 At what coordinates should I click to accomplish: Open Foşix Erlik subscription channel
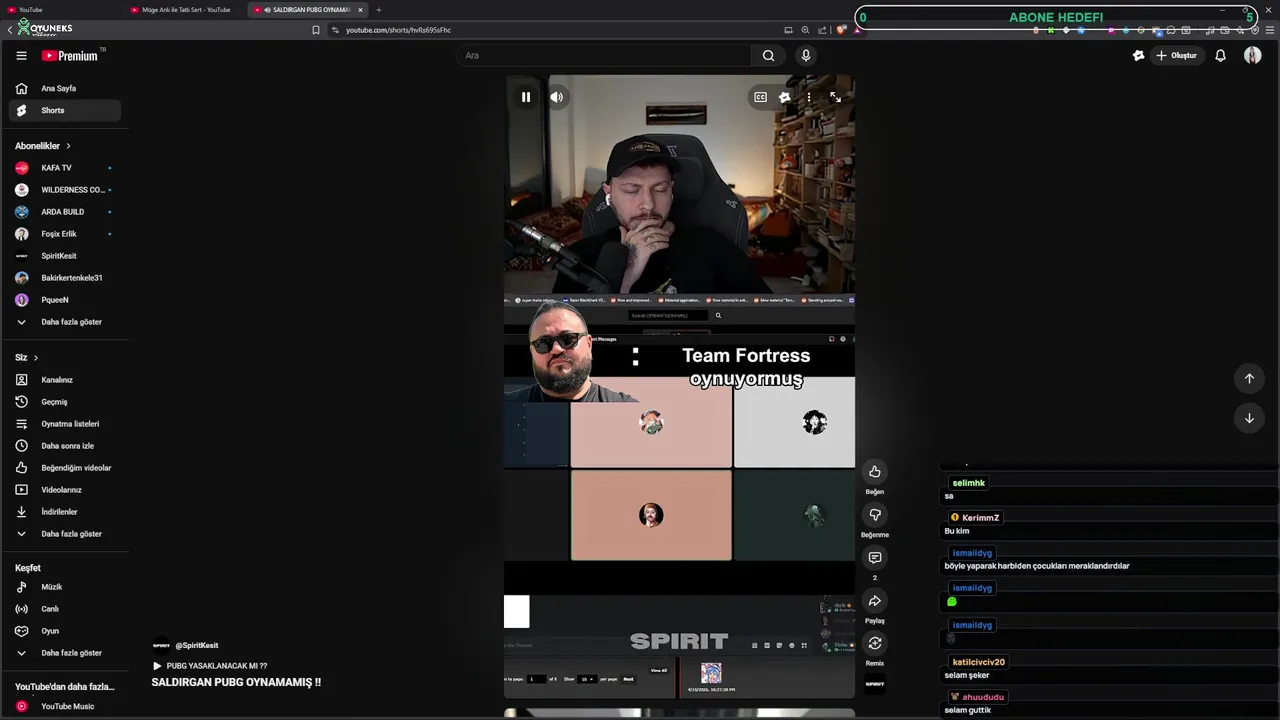tap(65, 234)
